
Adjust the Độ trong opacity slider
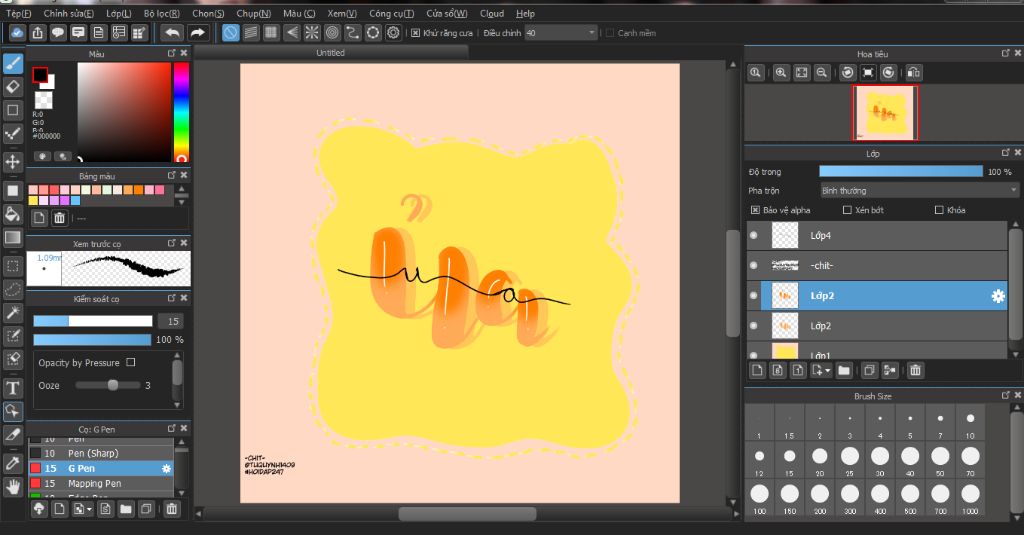[x=901, y=171]
